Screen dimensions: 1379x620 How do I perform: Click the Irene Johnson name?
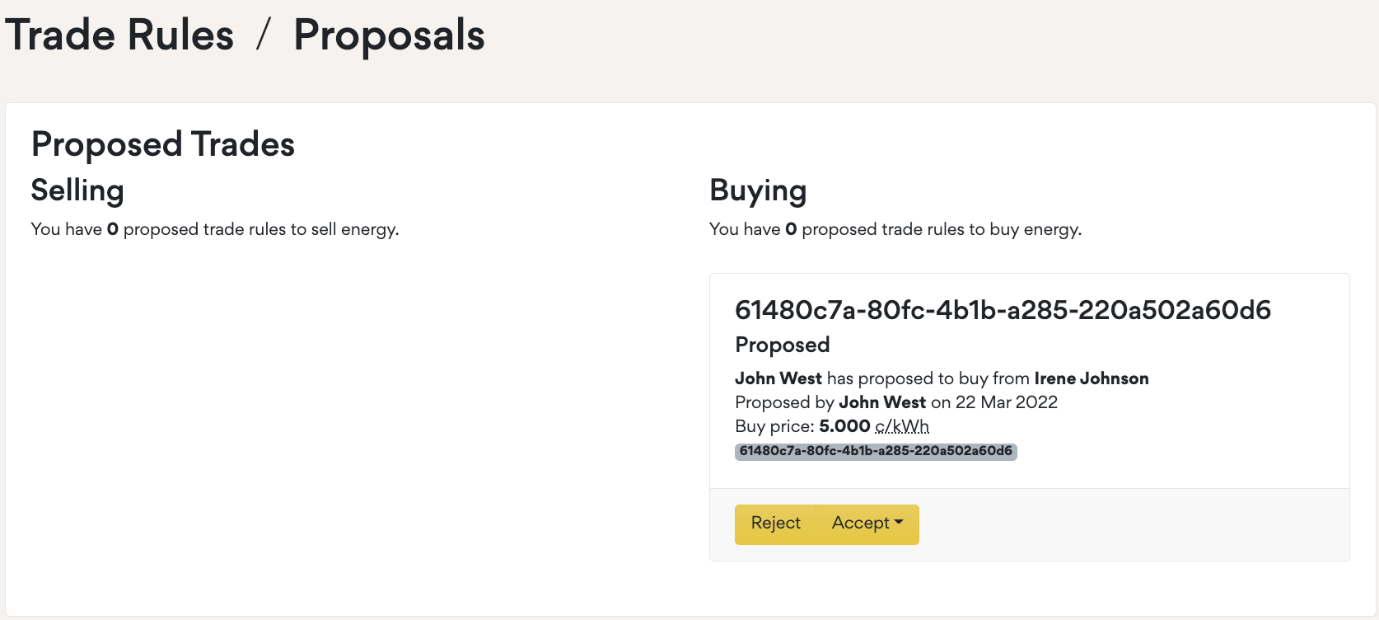[x=1091, y=378]
